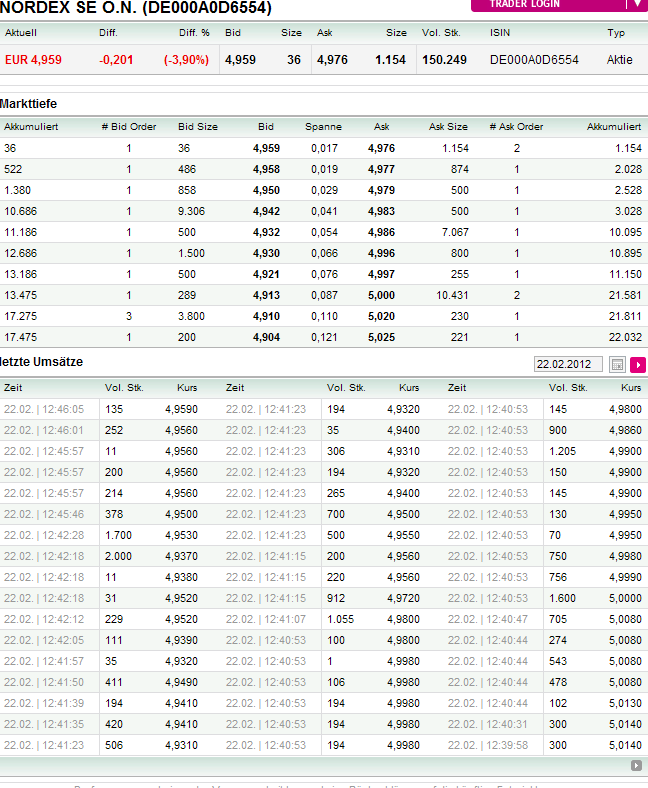Click the '# Bid Order' column header
Viewport: 648px width, 788px height.
(129, 127)
